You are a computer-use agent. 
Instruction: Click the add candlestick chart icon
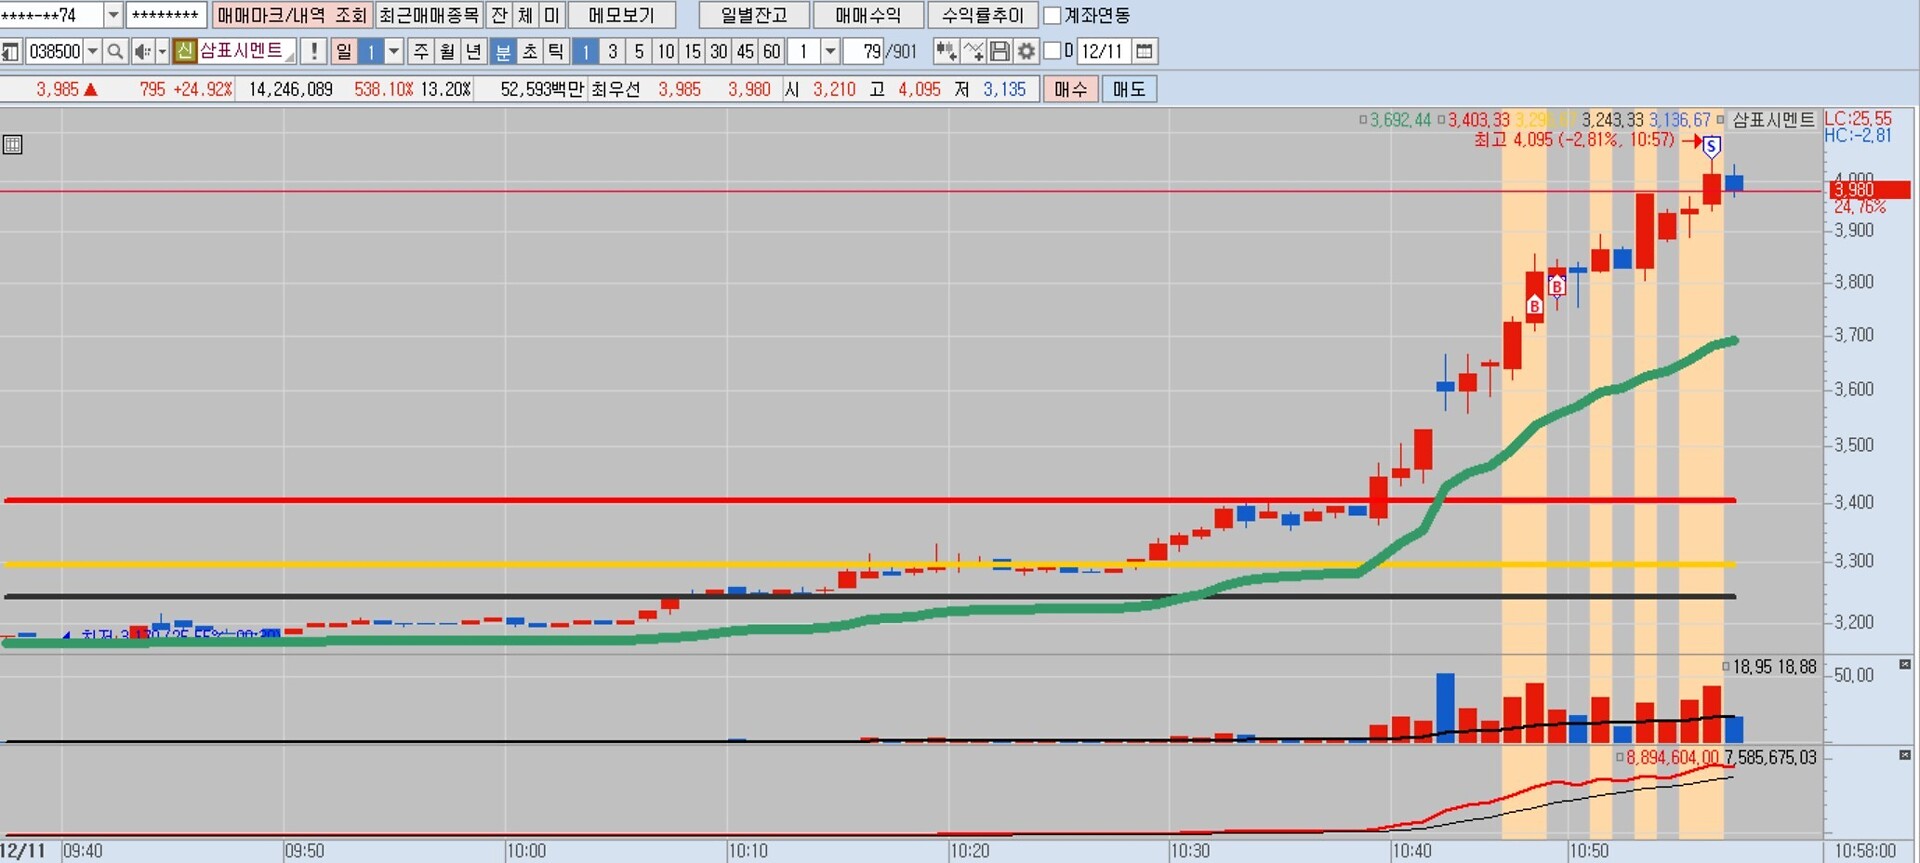tap(945, 51)
